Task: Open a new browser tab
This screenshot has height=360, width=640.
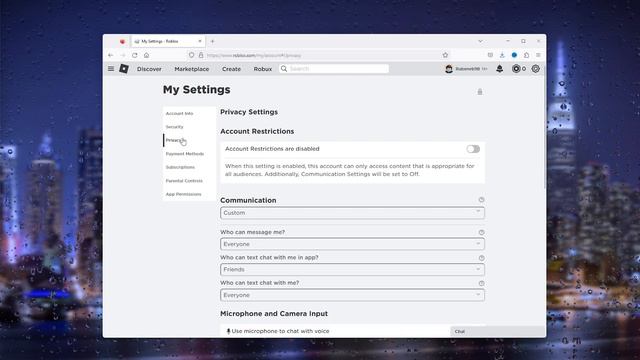Action: 212,41
